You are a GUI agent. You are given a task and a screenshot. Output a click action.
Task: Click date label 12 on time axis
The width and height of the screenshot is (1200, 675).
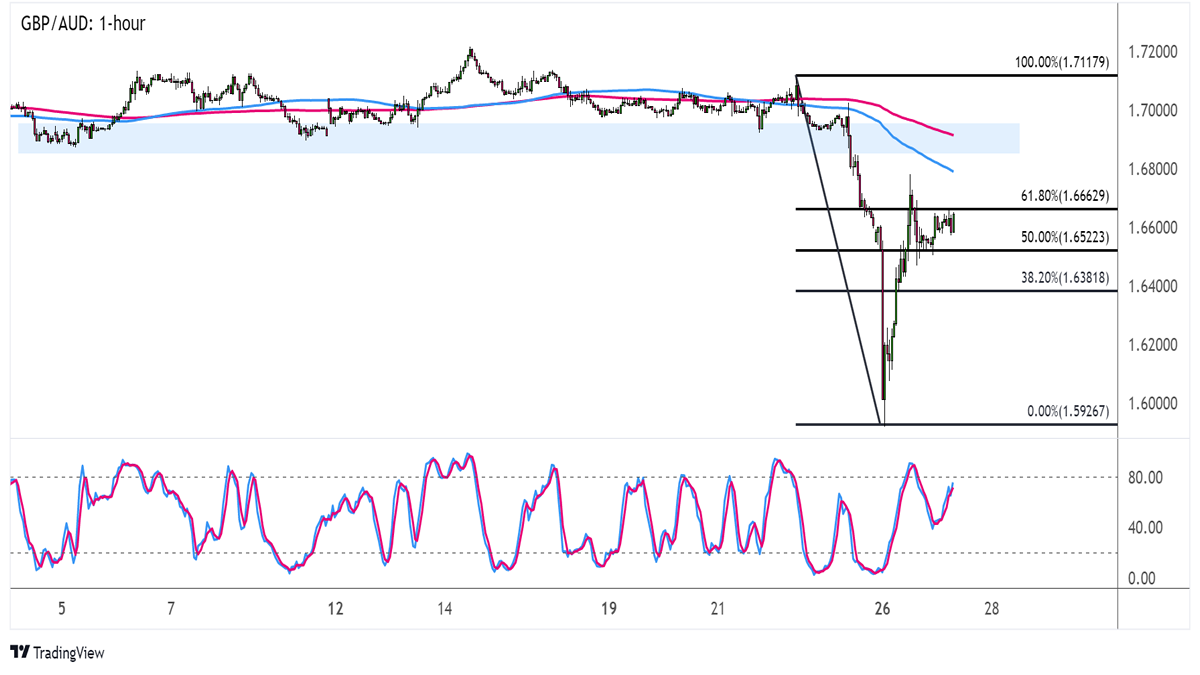pyautogui.click(x=335, y=609)
